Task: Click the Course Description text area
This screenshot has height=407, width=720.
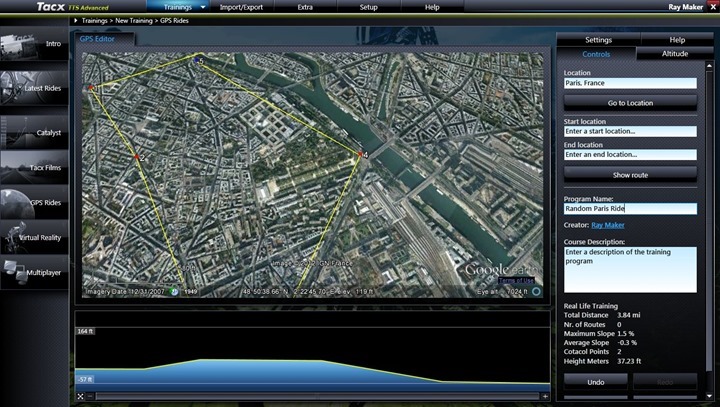Action: [630, 270]
